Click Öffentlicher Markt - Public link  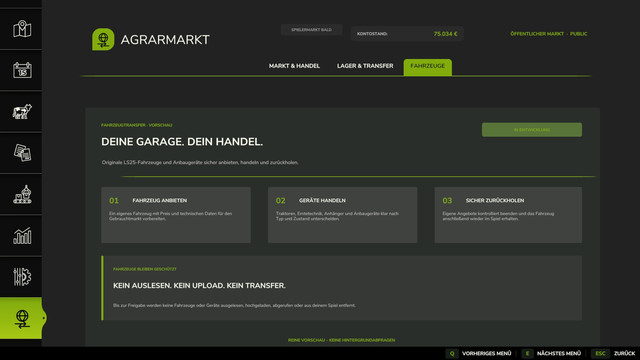pos(549,34)
